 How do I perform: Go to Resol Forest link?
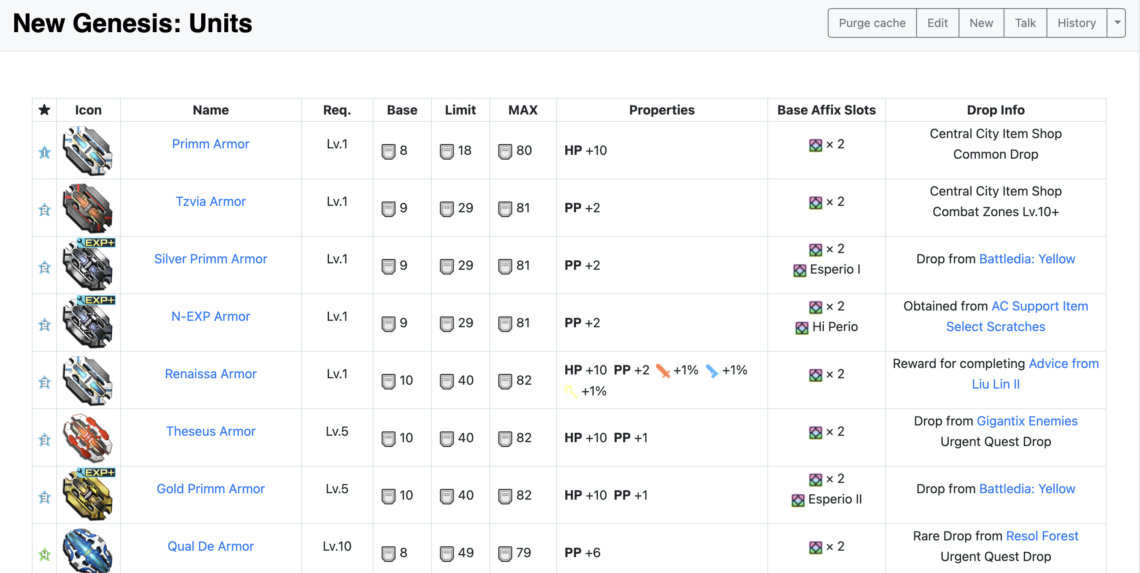(x=1042, y=536)
